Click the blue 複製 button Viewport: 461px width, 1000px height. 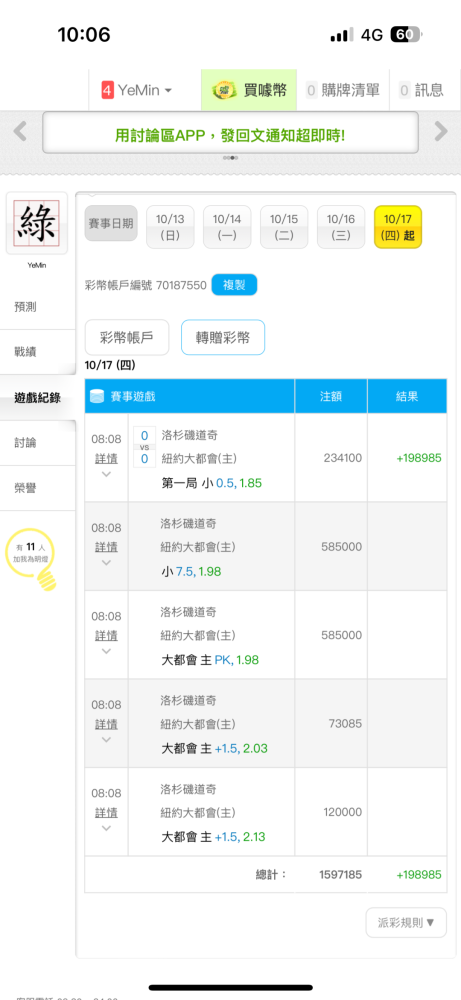pyautogui.click(x=234, y=285)
